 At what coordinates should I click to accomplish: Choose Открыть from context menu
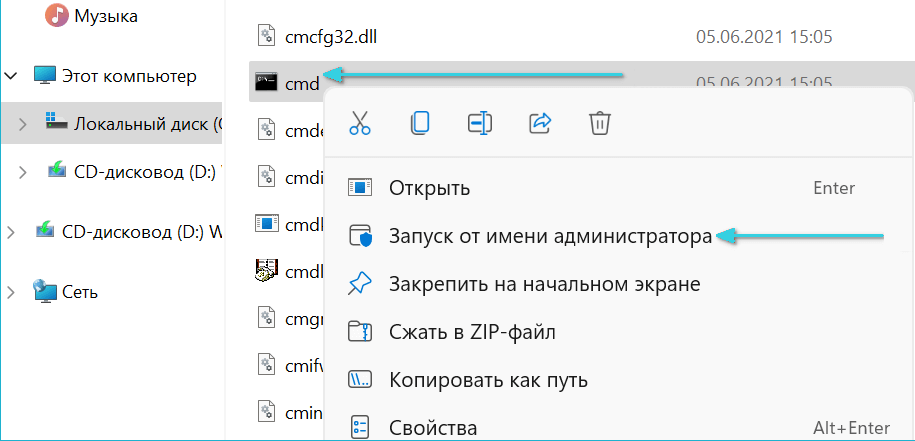point(430,188)
